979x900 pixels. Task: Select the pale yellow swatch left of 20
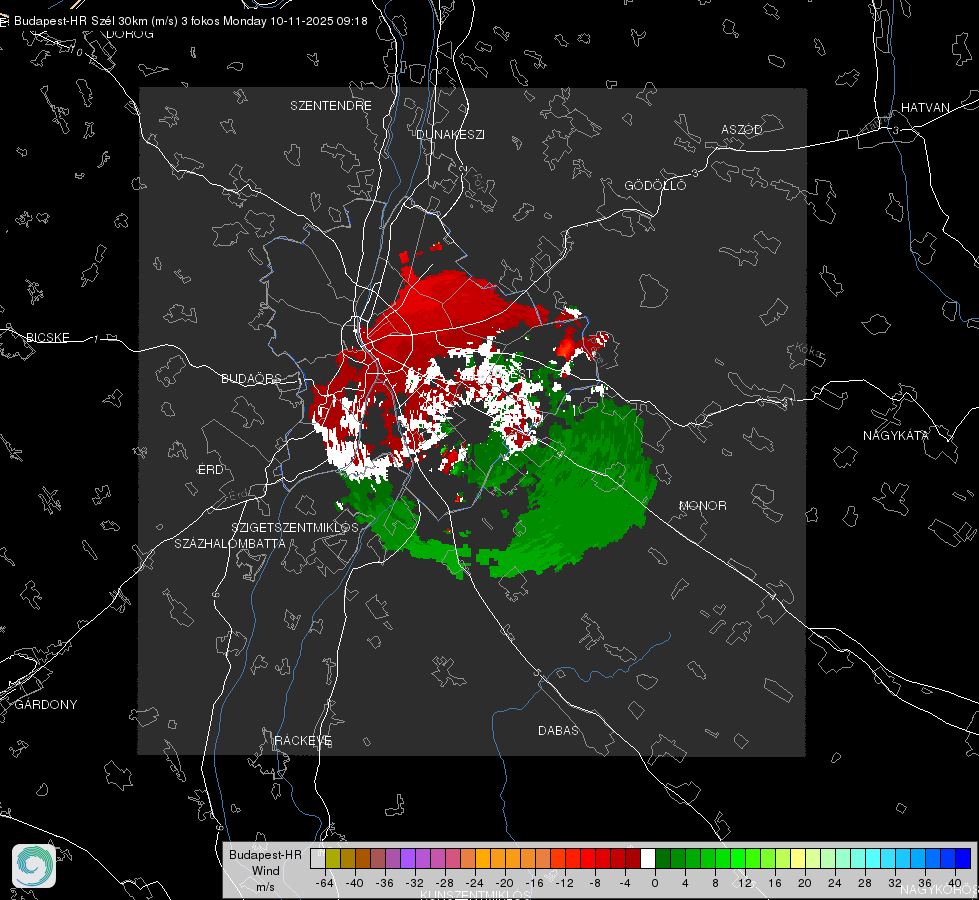(x=798, y=858)
